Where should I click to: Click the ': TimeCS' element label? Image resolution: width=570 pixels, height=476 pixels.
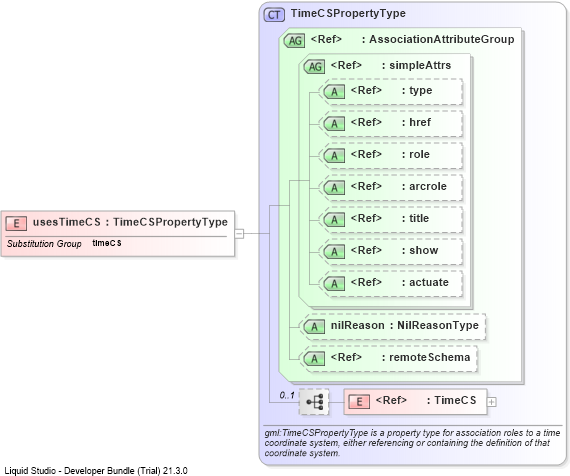tap(451, 400)
